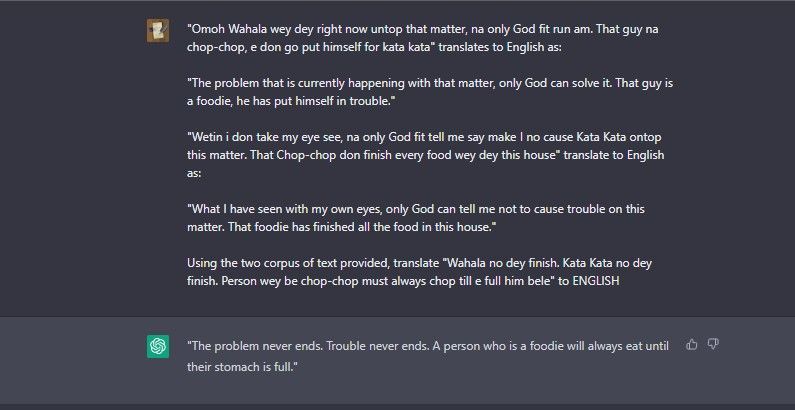Image resolution: width=795 pixels, height=410 pixels.
Task: Click the user profile avatar
Action: coord(157,30)
